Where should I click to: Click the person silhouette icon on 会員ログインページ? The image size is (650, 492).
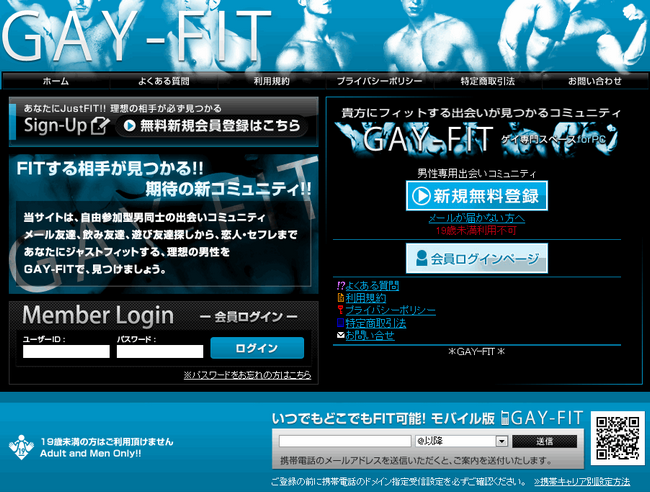coord(422,258)
